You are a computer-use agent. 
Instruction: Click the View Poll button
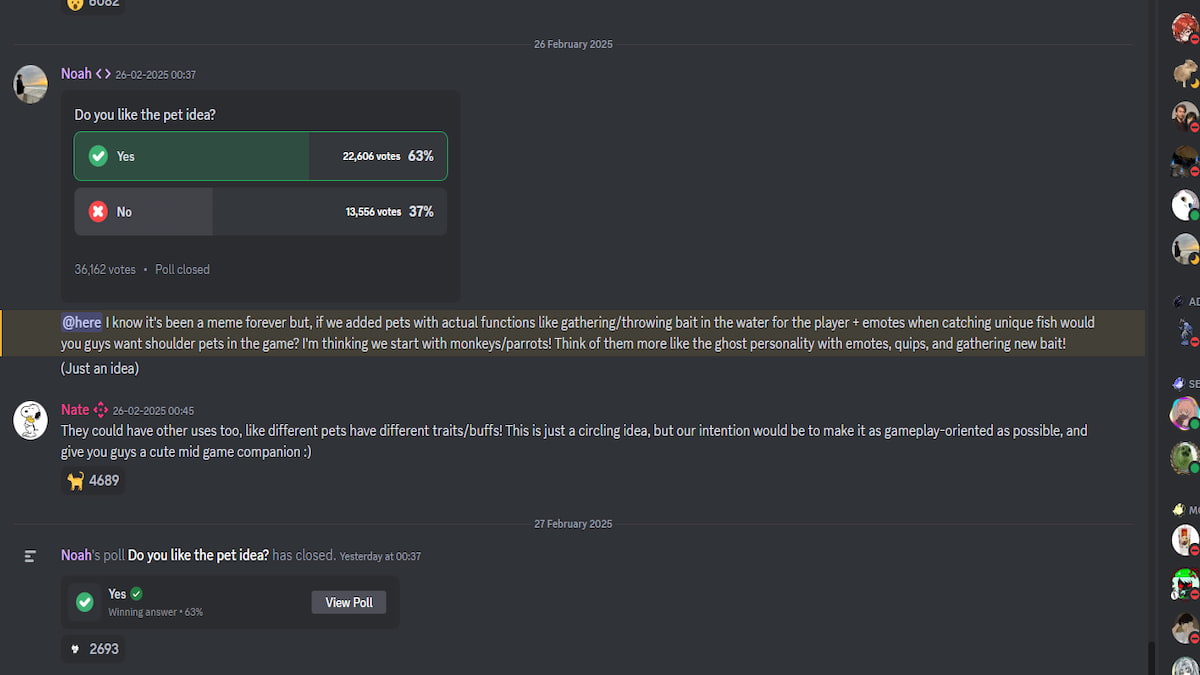[x=349, y=602]
